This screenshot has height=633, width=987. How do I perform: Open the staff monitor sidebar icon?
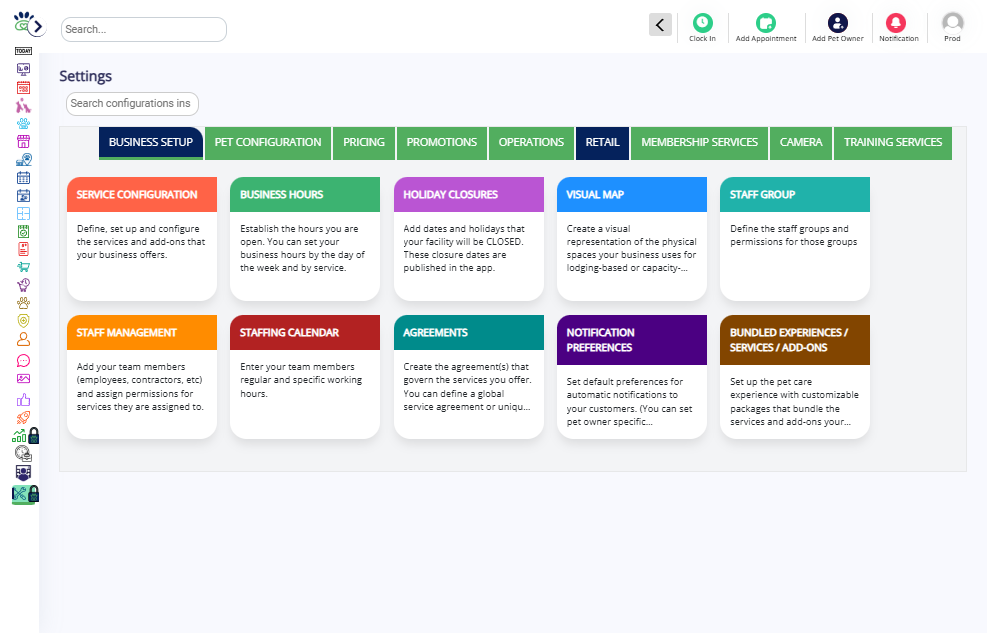pyautogui.click(x=23, y=473)
